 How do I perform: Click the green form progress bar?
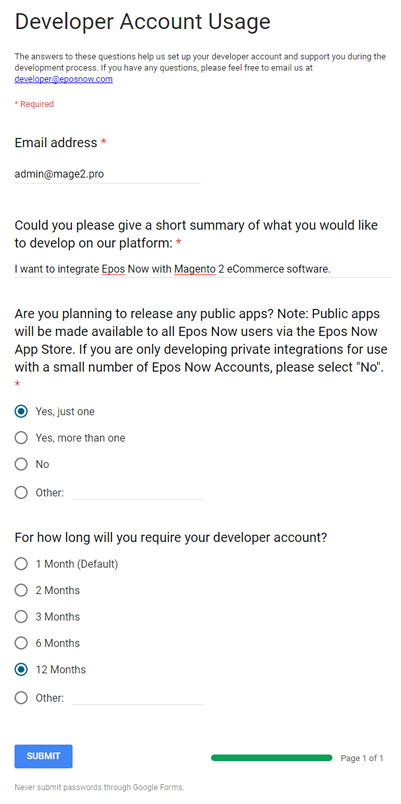pyautogui.click(x=272, y=758)
